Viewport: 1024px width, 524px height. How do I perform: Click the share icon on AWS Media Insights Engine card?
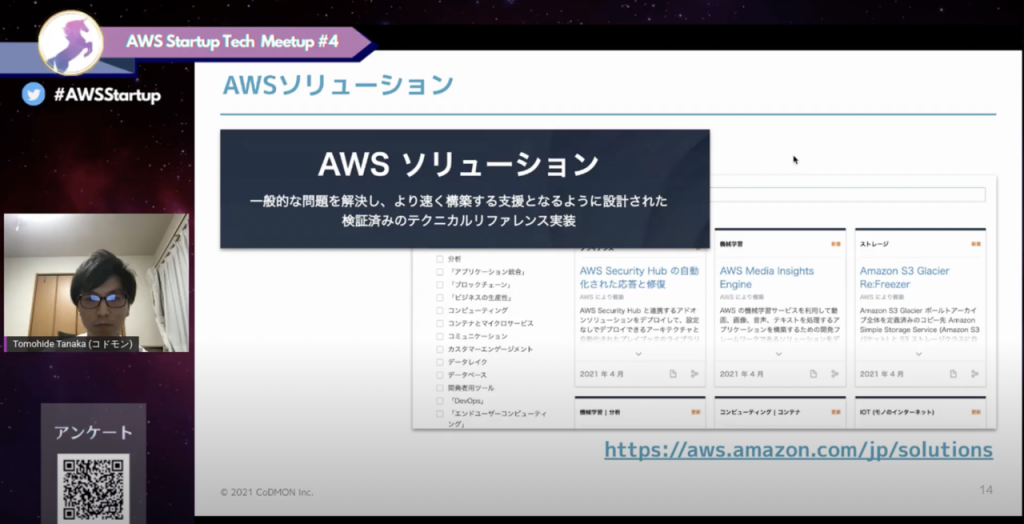[x=835, y=374]
